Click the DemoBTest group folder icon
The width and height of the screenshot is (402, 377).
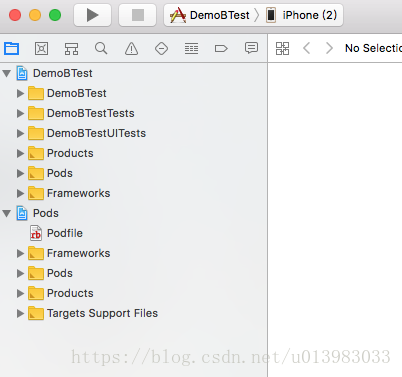click(x=36, y=93)
